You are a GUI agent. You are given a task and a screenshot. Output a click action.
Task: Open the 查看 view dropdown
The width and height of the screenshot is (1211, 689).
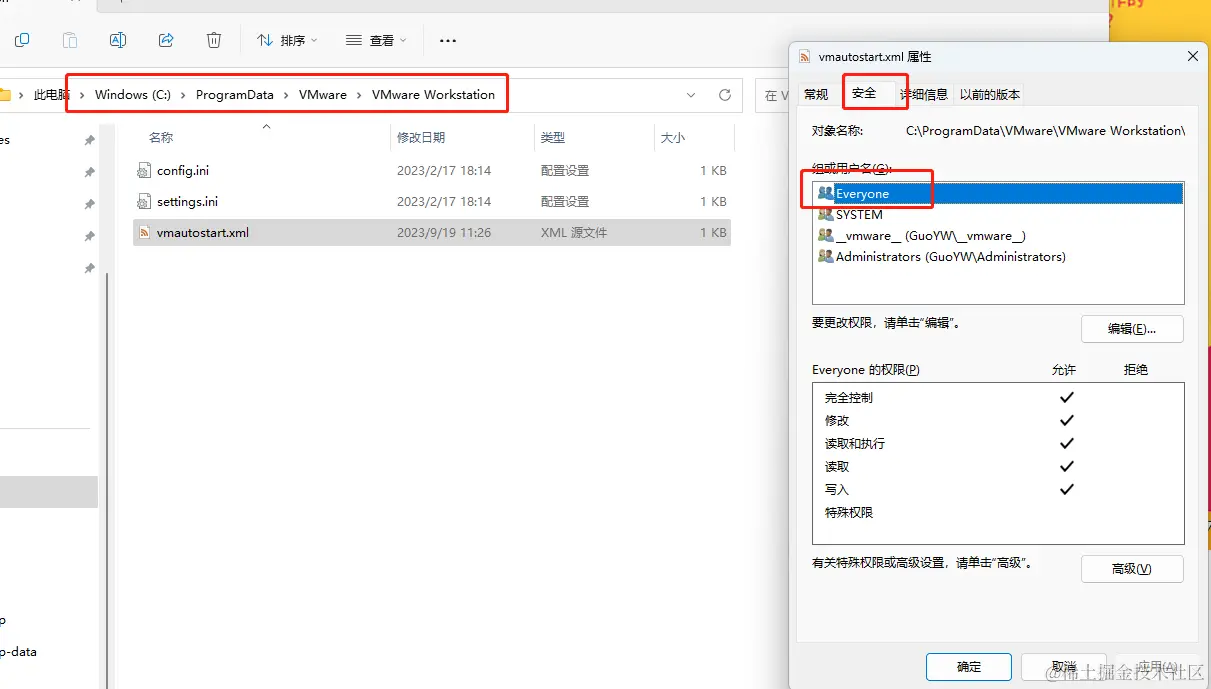pyautogui.click(x=376, y=40)
